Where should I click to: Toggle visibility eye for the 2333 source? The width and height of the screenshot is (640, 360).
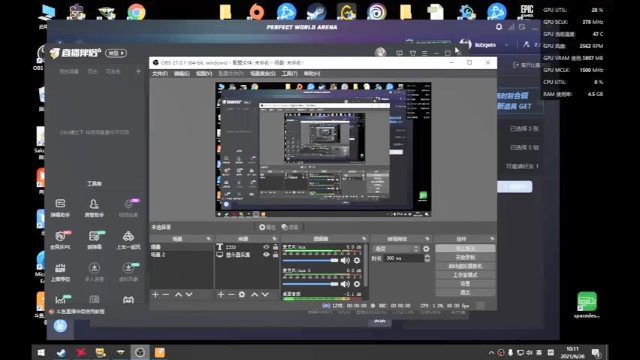[266, 247]
